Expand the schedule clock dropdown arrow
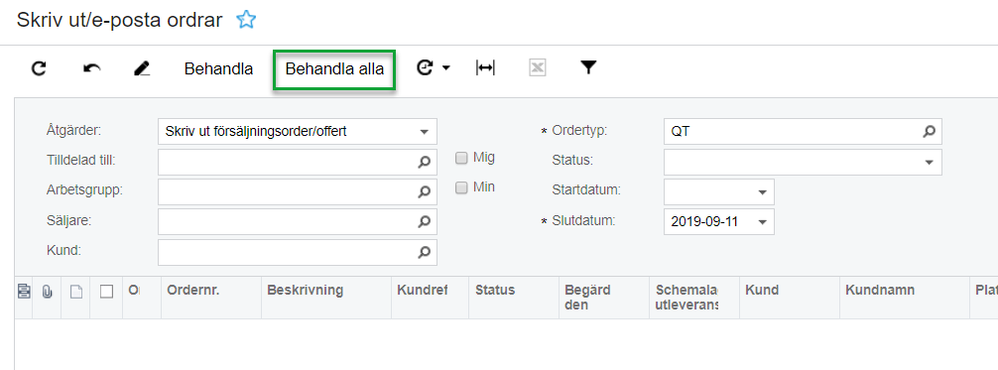 446,68
